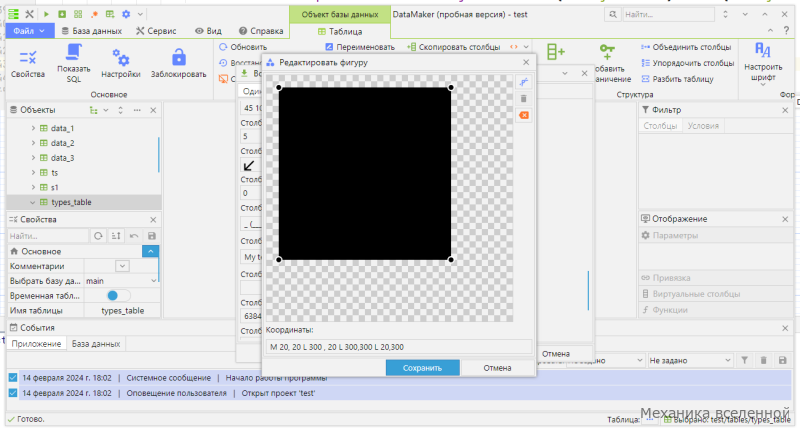Click Разбить таблицу command
The width and height of the screenshot is (800, 431).
click(677, 79)
